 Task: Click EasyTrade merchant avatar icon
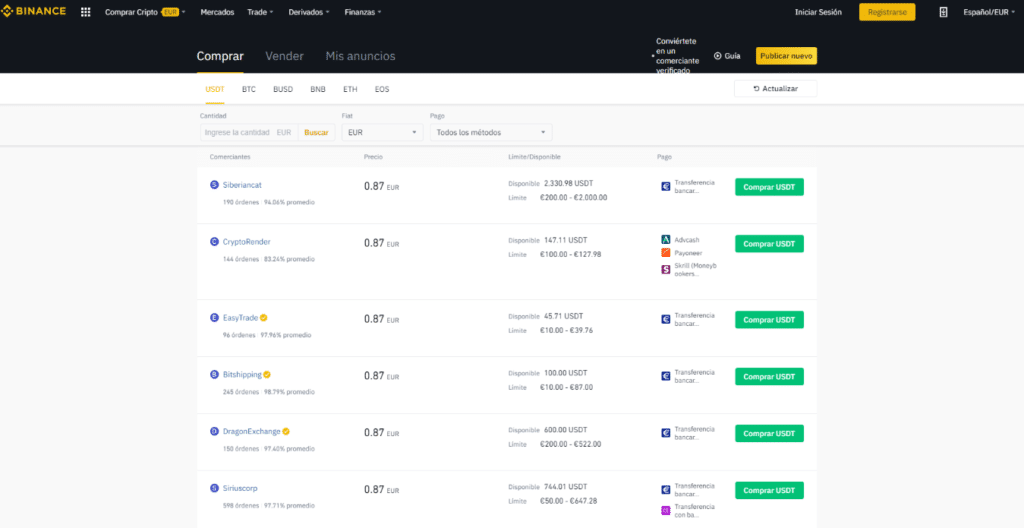[214, 318]
